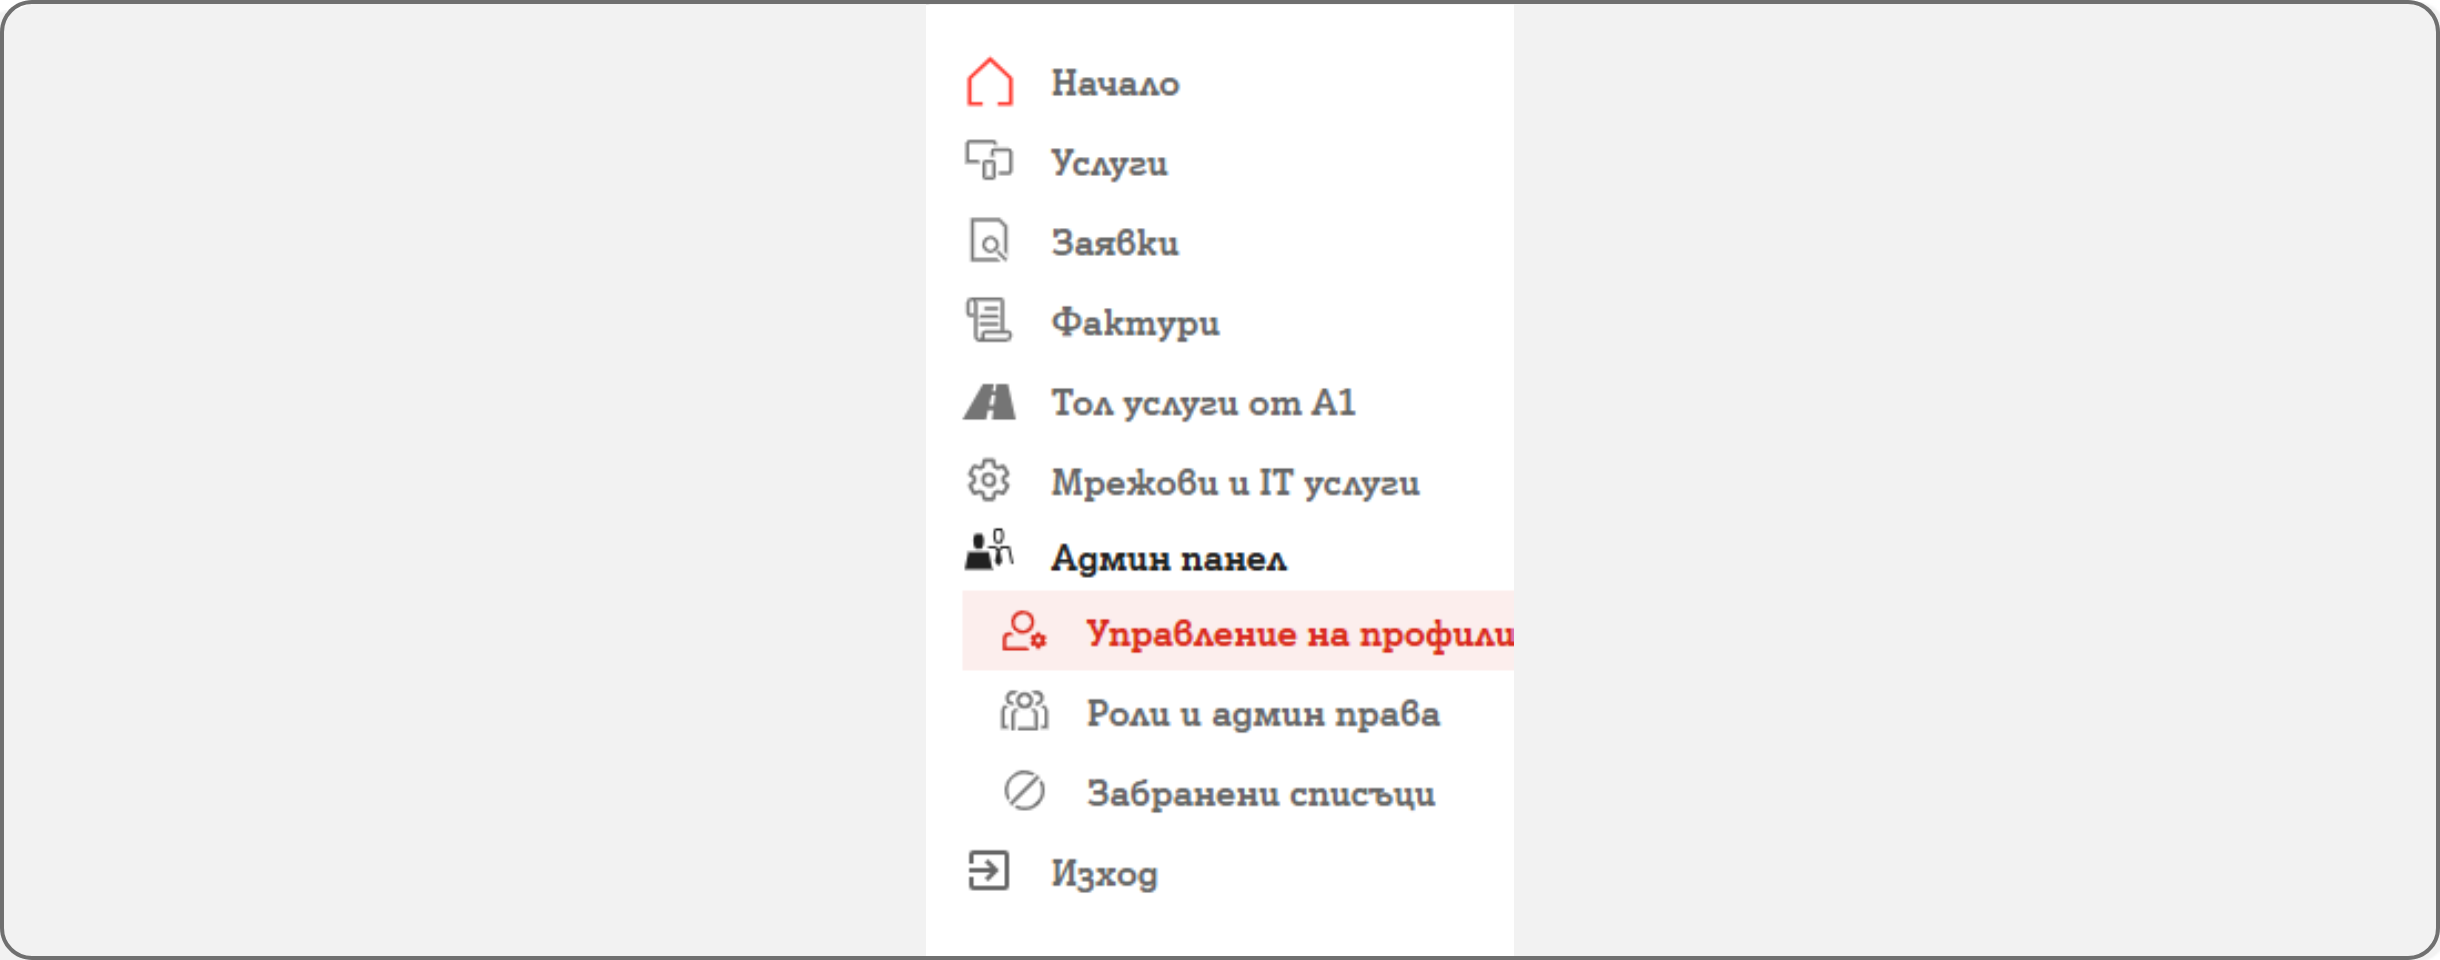Screen dimensions: 2440x960
Task: Open the Начало menu item
Action: pos(1115,83)
